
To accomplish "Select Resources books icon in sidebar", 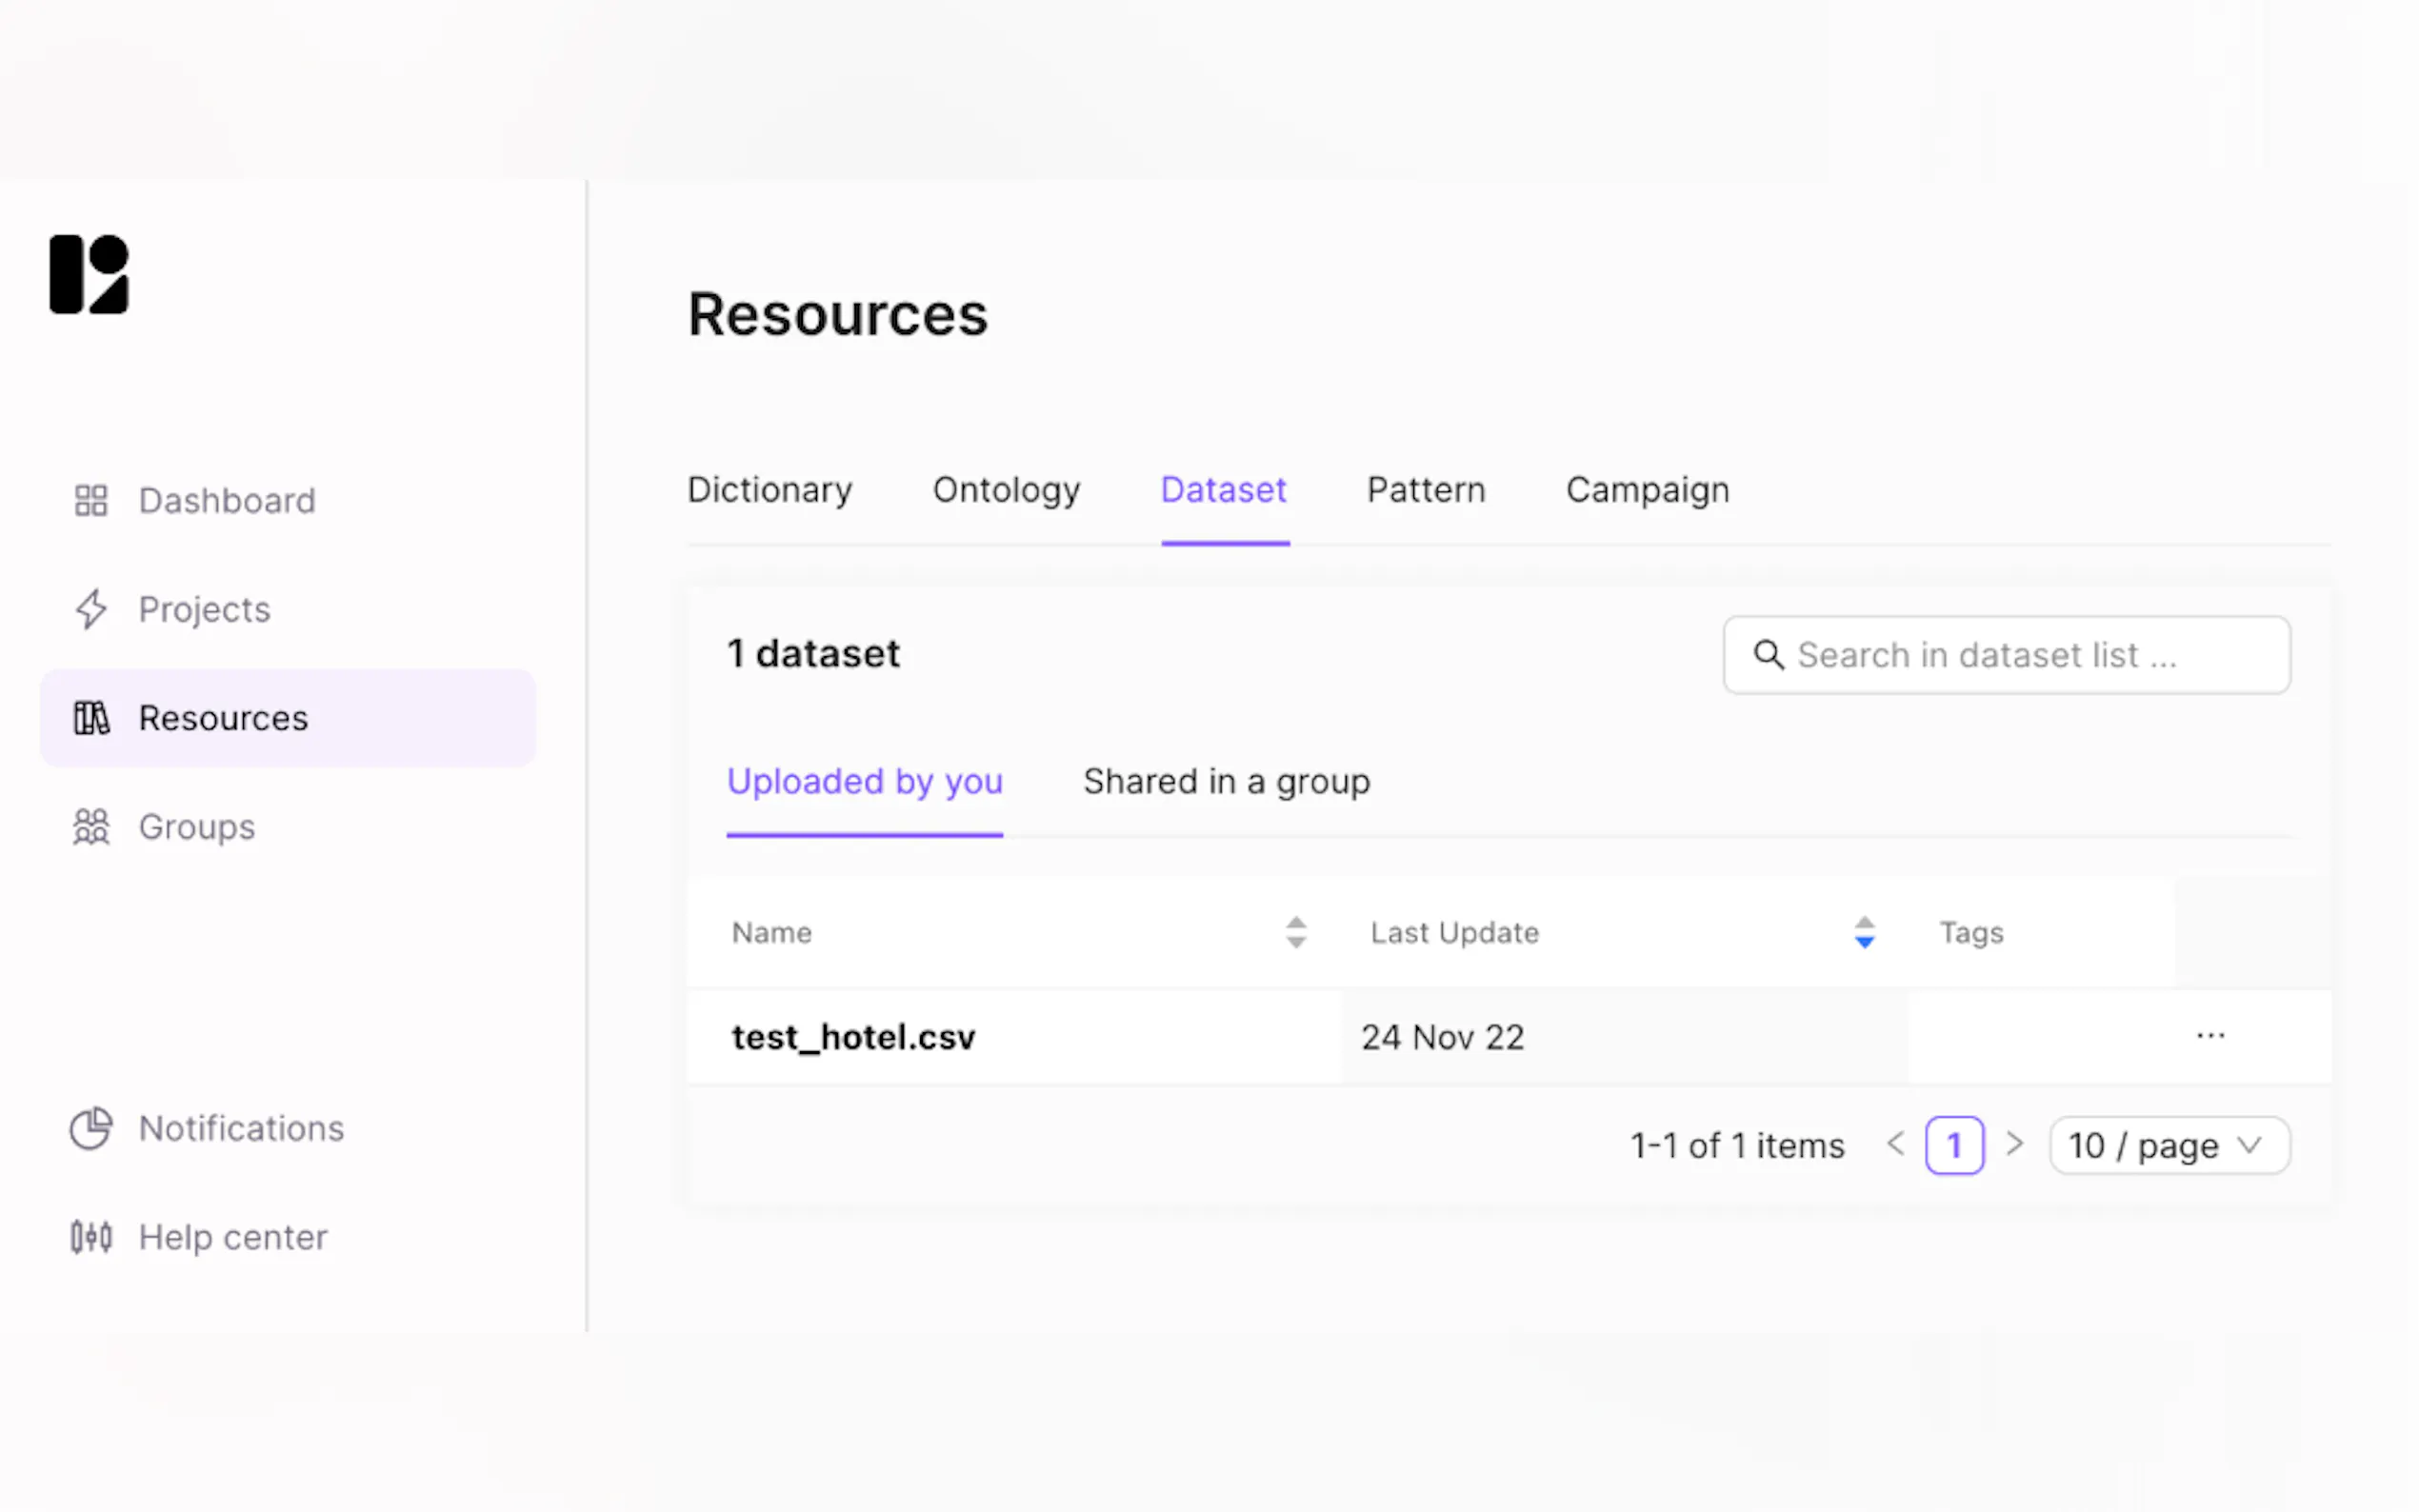I will tap(91, 718).
